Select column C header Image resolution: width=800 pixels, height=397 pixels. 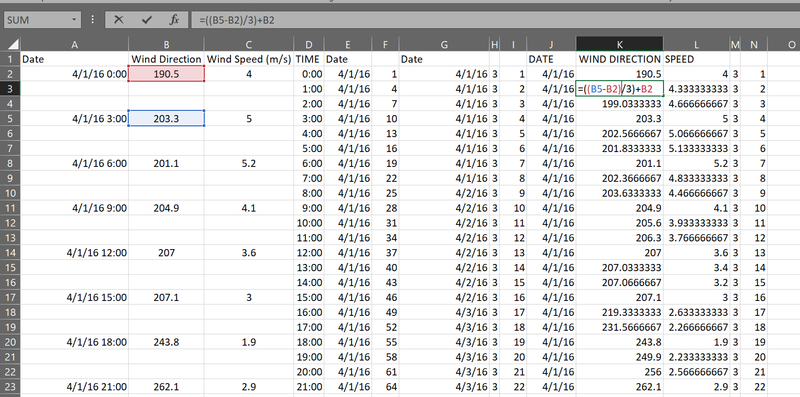pyautogui.click(x=248, y=44)
